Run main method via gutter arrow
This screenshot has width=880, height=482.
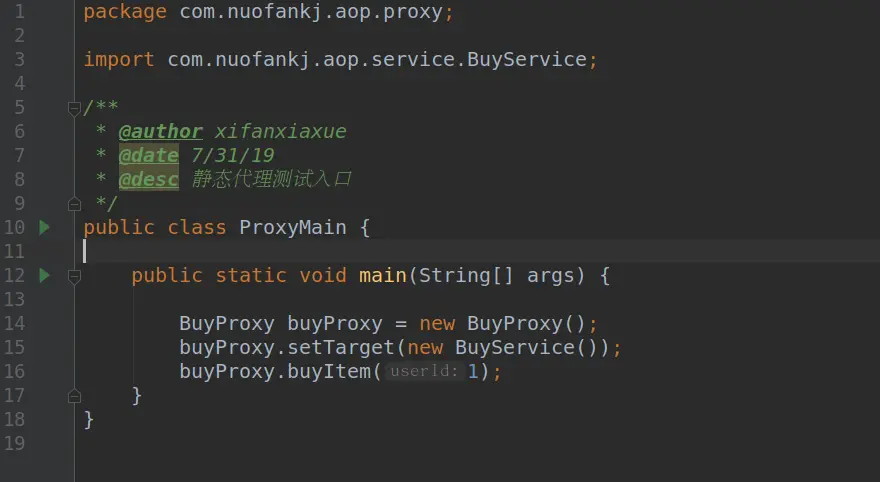(44, 276)
